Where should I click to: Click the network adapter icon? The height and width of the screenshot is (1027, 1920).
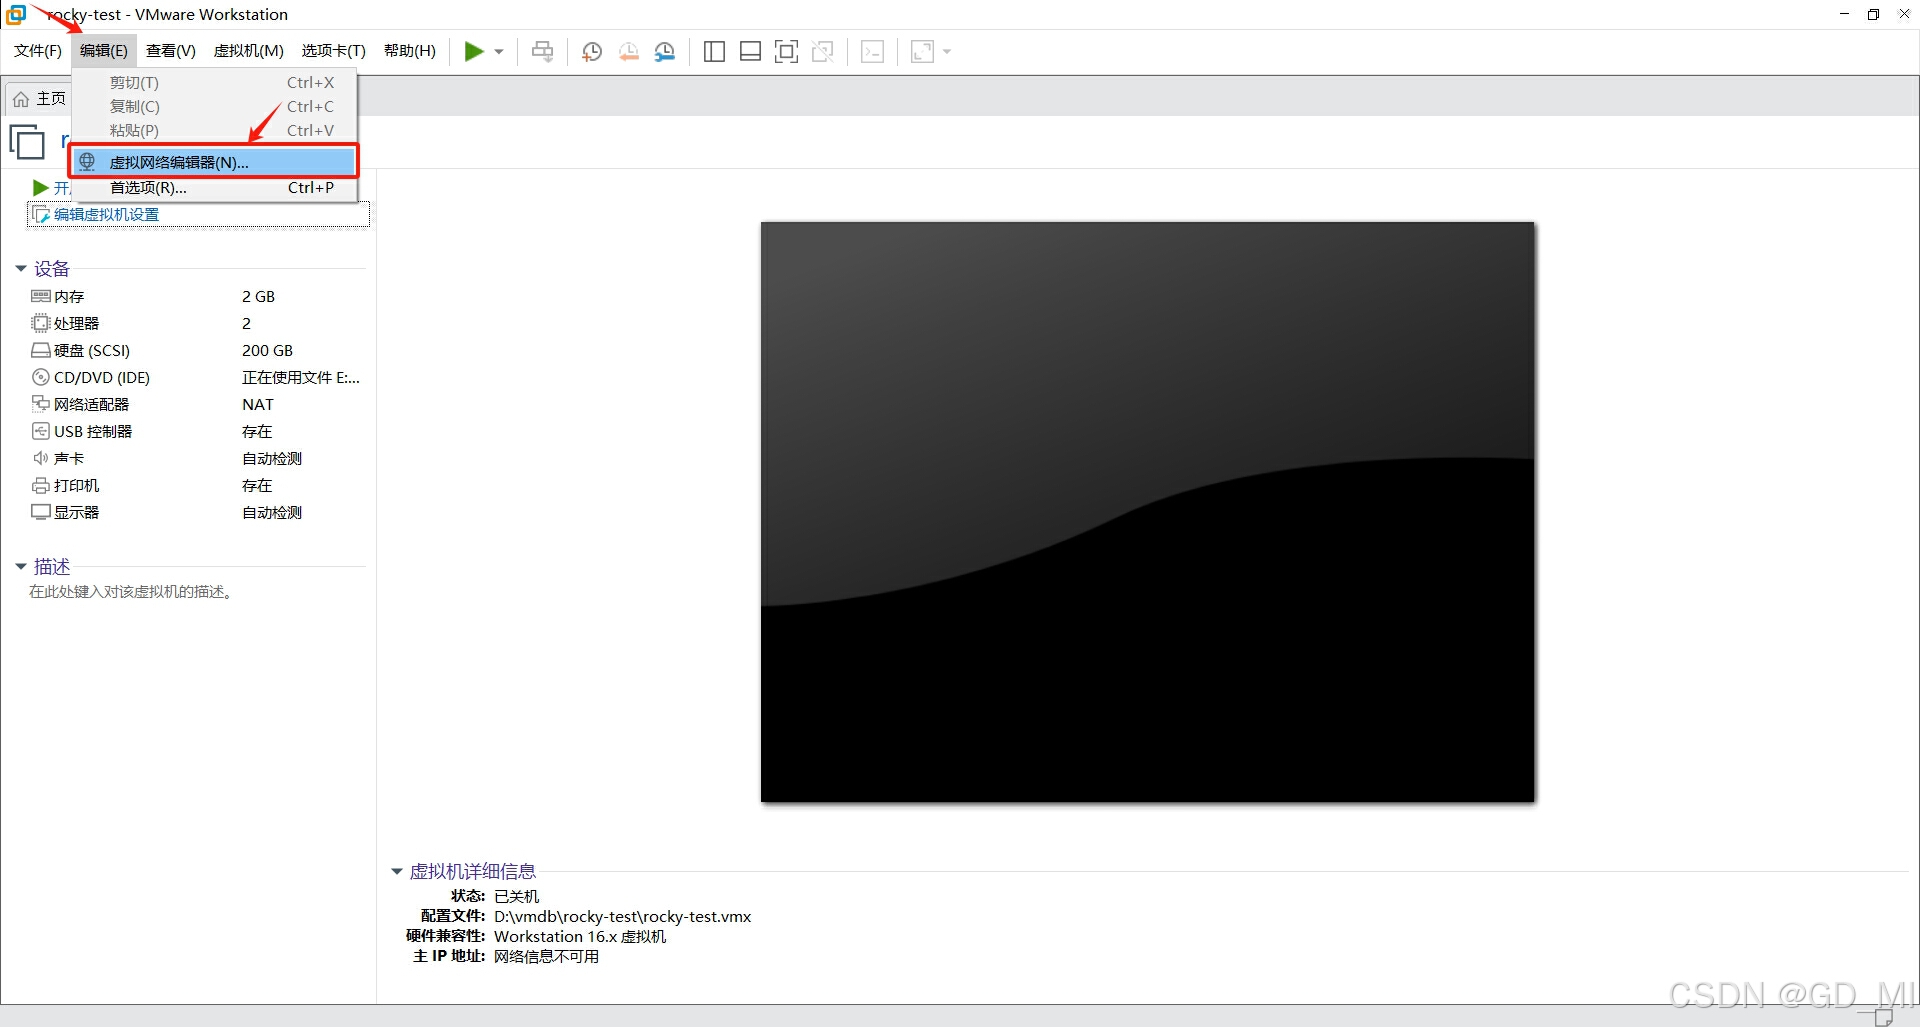(41, 404)
